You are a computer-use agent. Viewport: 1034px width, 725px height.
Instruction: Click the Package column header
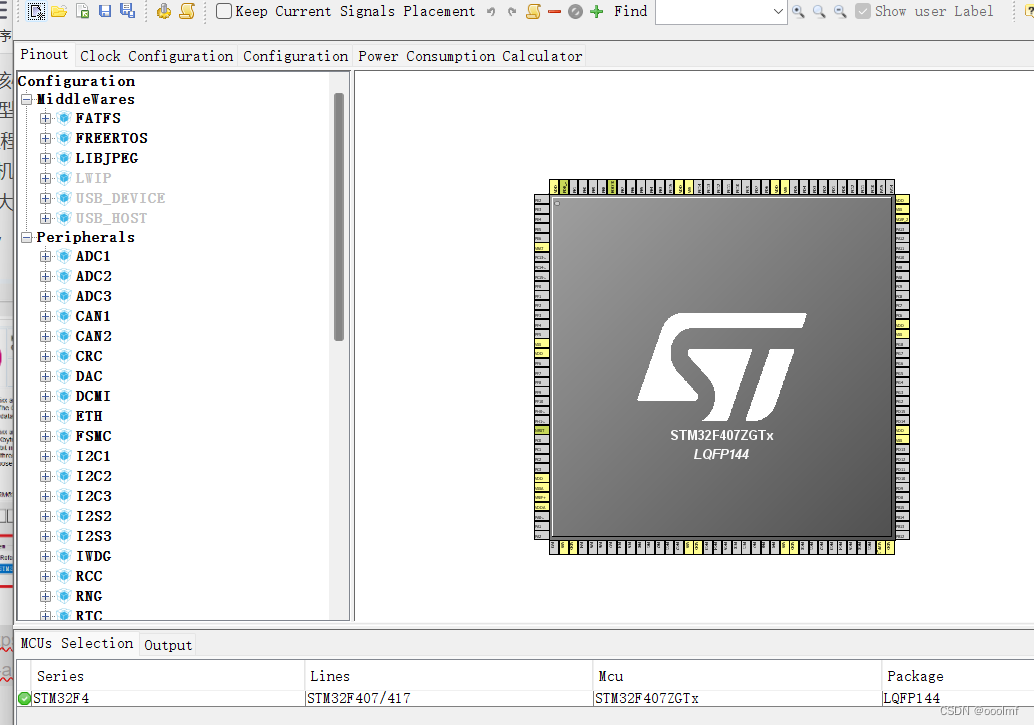coord(958,676)
